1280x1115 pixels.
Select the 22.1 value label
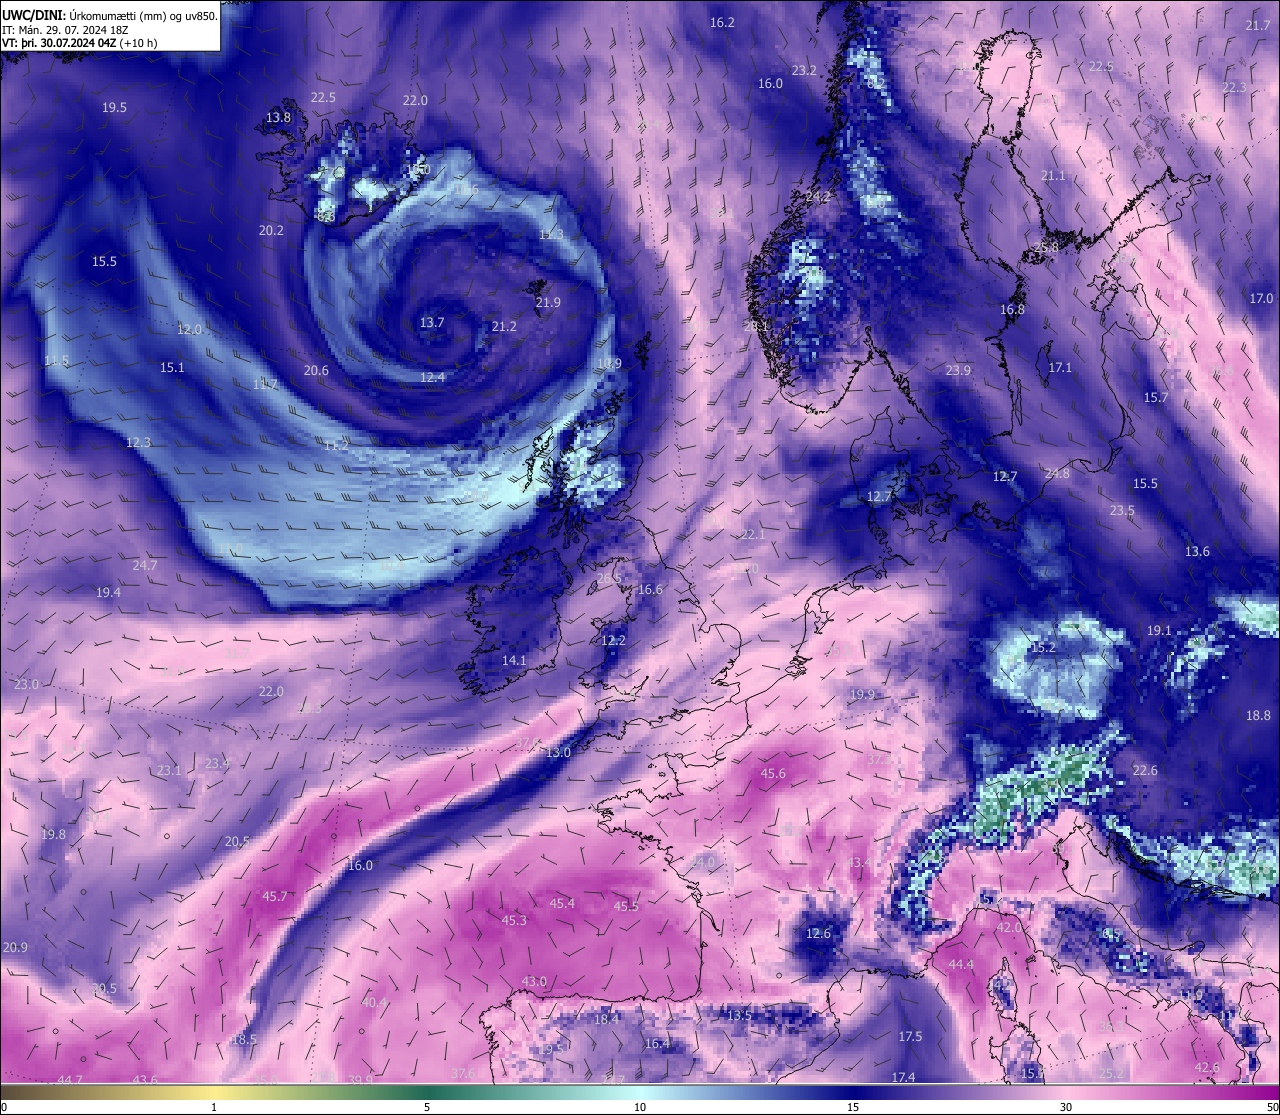point(752,534)
